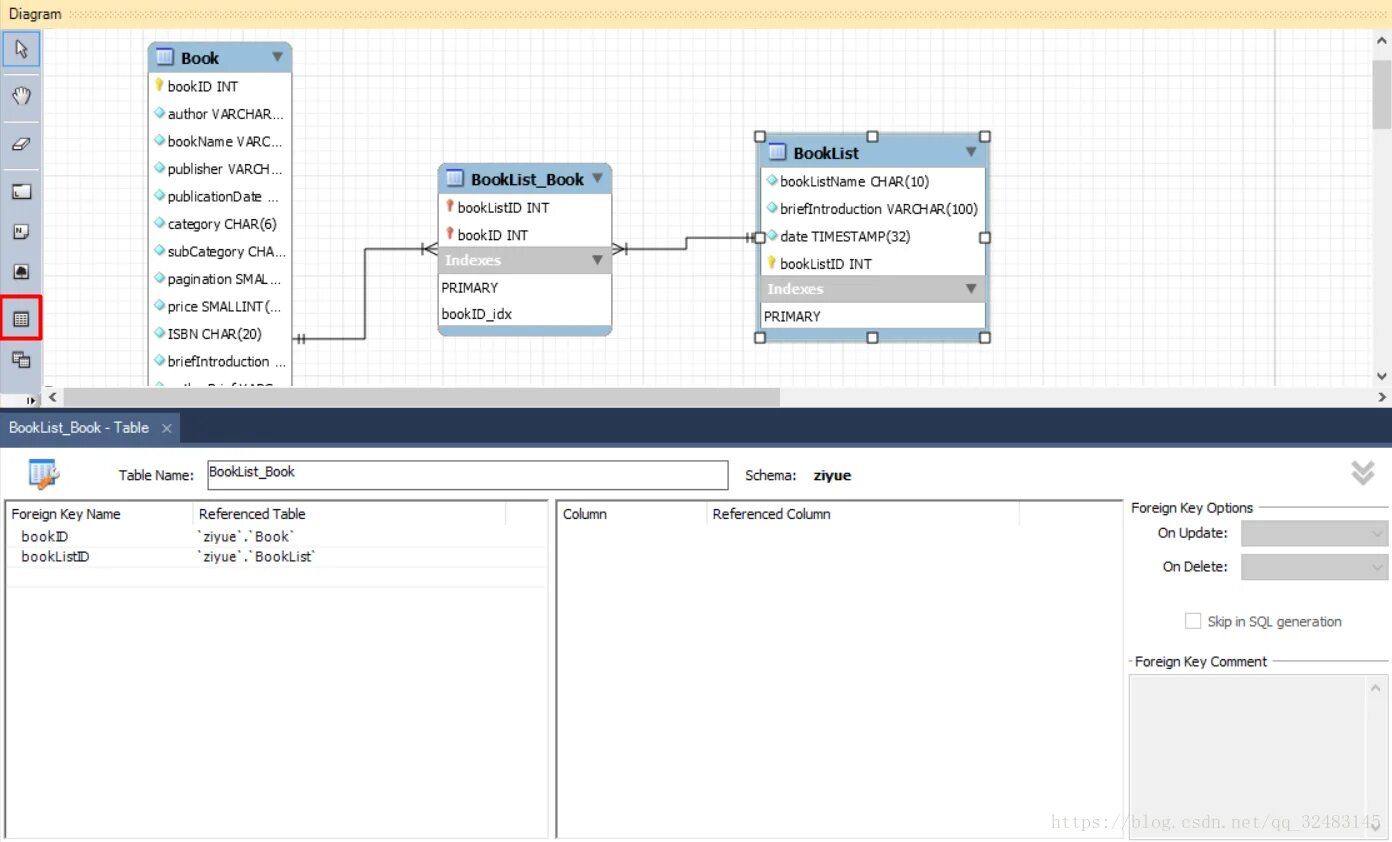Click the bookID_idx index row
This screenshot has height=842, width=1392.
pos(525,314)
